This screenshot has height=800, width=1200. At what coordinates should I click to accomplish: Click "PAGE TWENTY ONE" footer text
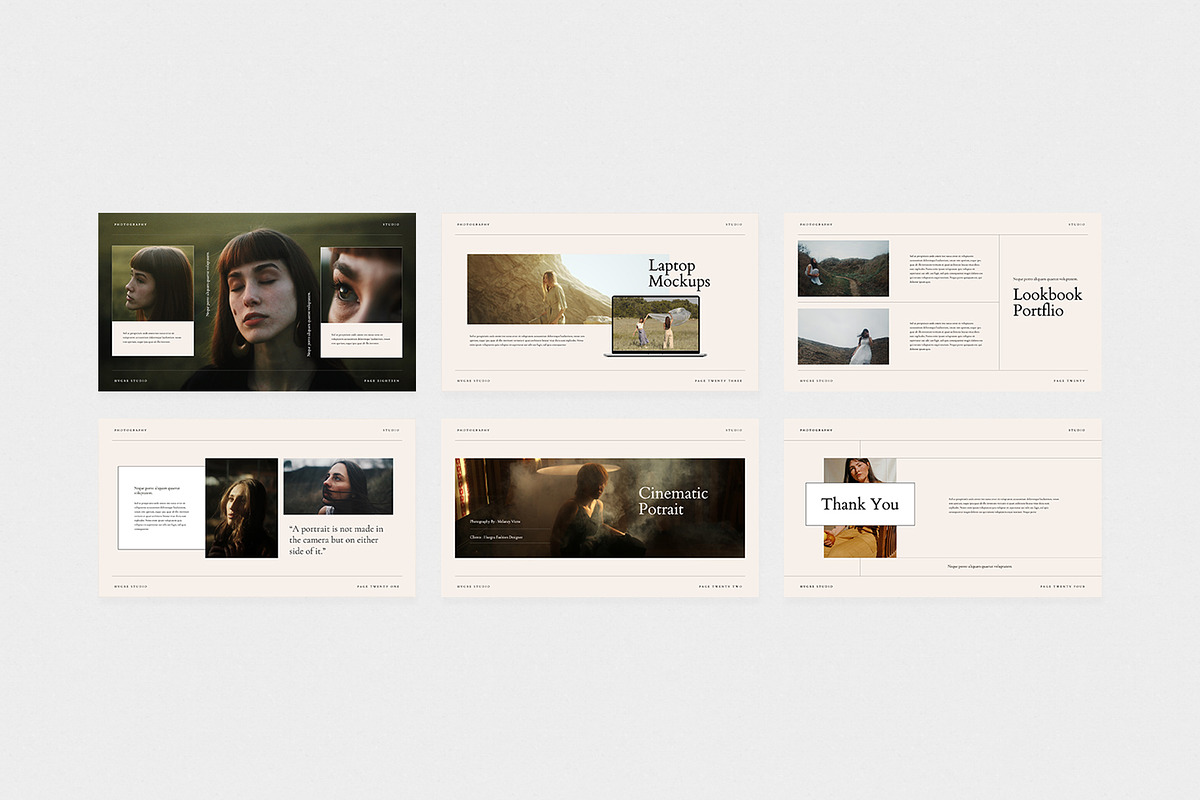tap(379, 587)
